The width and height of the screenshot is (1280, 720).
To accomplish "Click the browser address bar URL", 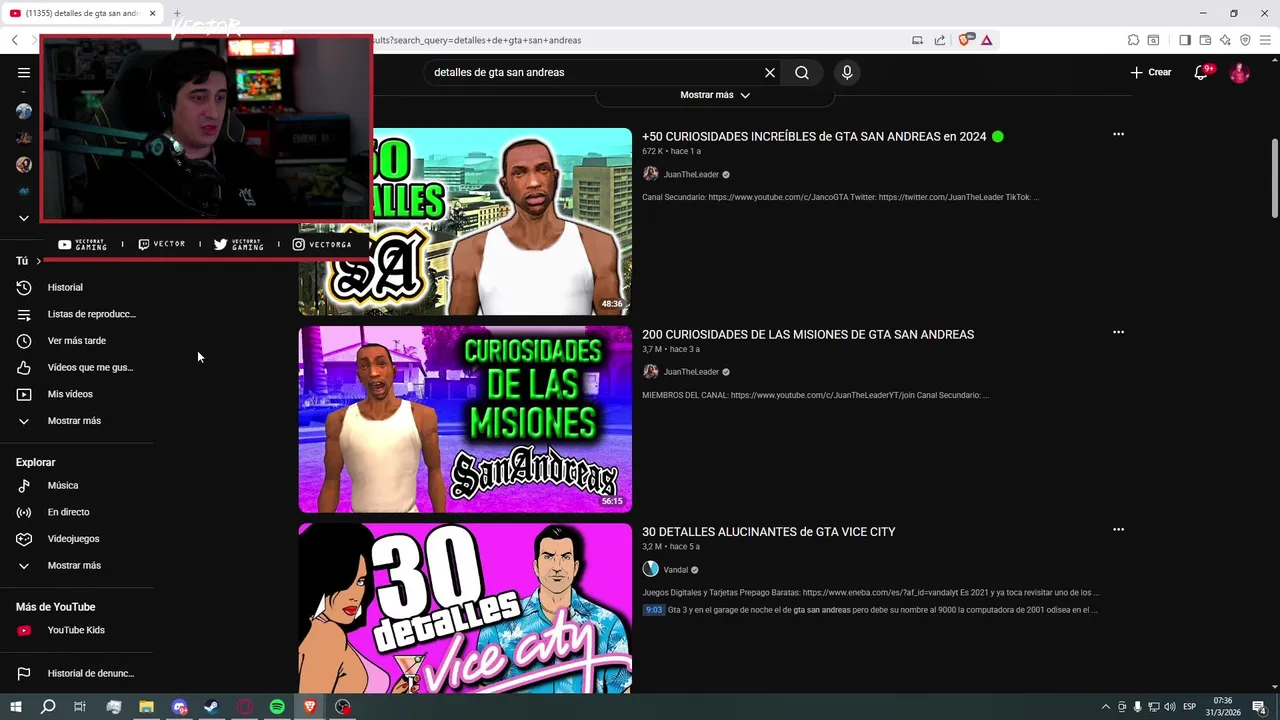I will [x=476, y=40].
